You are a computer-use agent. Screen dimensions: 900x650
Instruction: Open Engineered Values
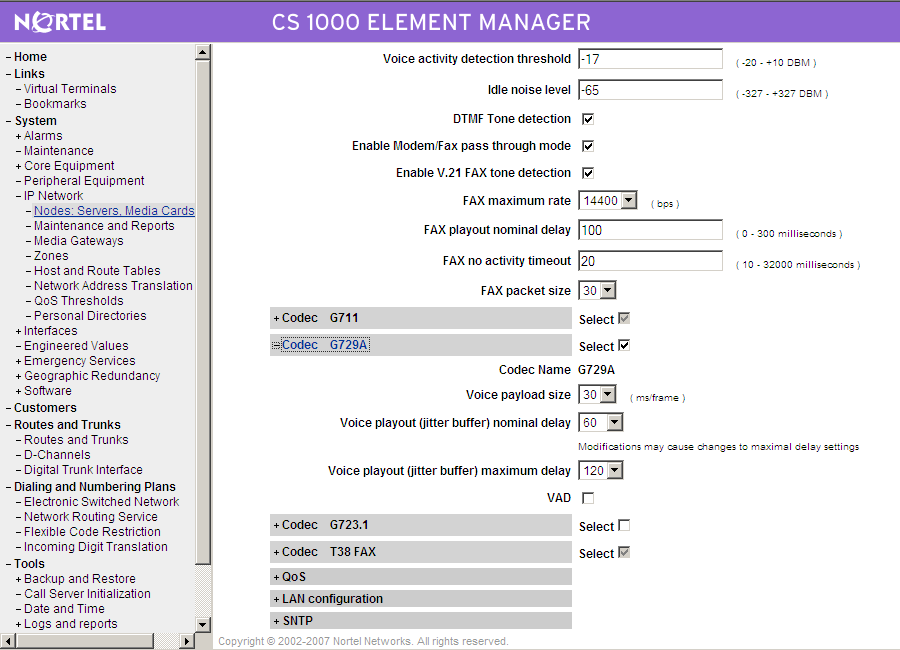pos(76,346)
